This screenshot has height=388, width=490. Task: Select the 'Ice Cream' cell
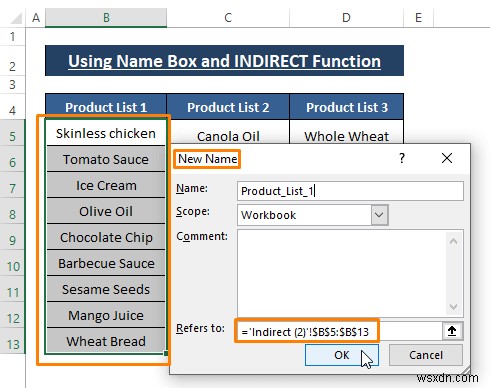click(x=106, y=185)
